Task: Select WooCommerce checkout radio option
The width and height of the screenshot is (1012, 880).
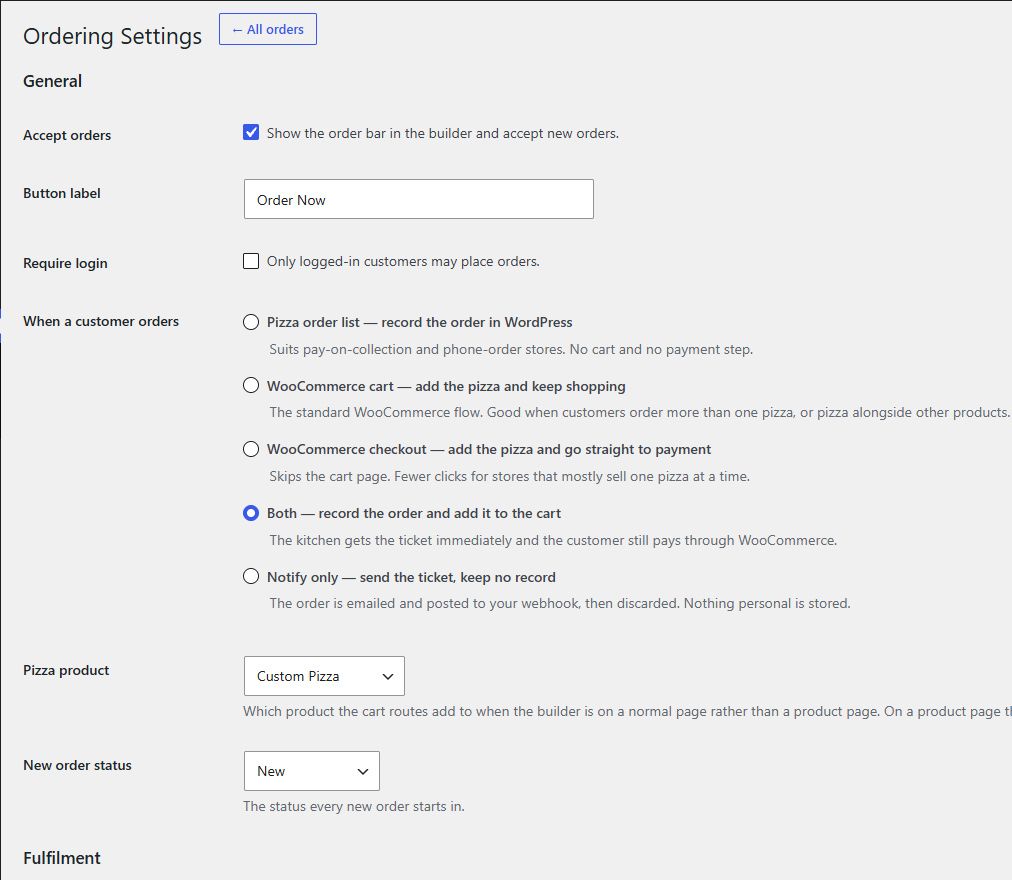Action: tap(251, 449)
